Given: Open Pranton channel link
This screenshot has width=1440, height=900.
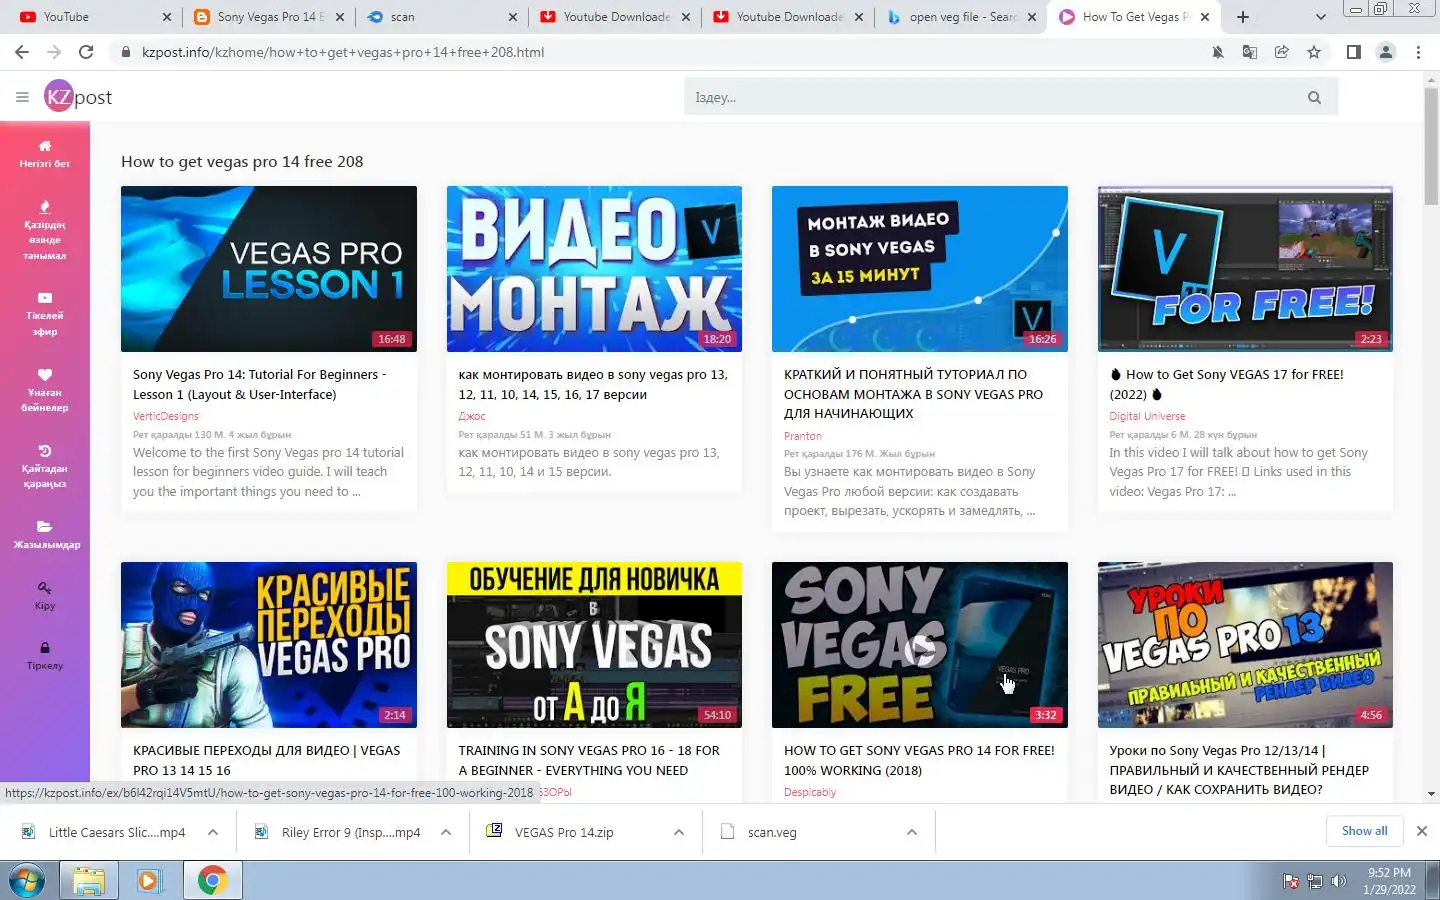Looking at the screenshot, I should [803, 436].
